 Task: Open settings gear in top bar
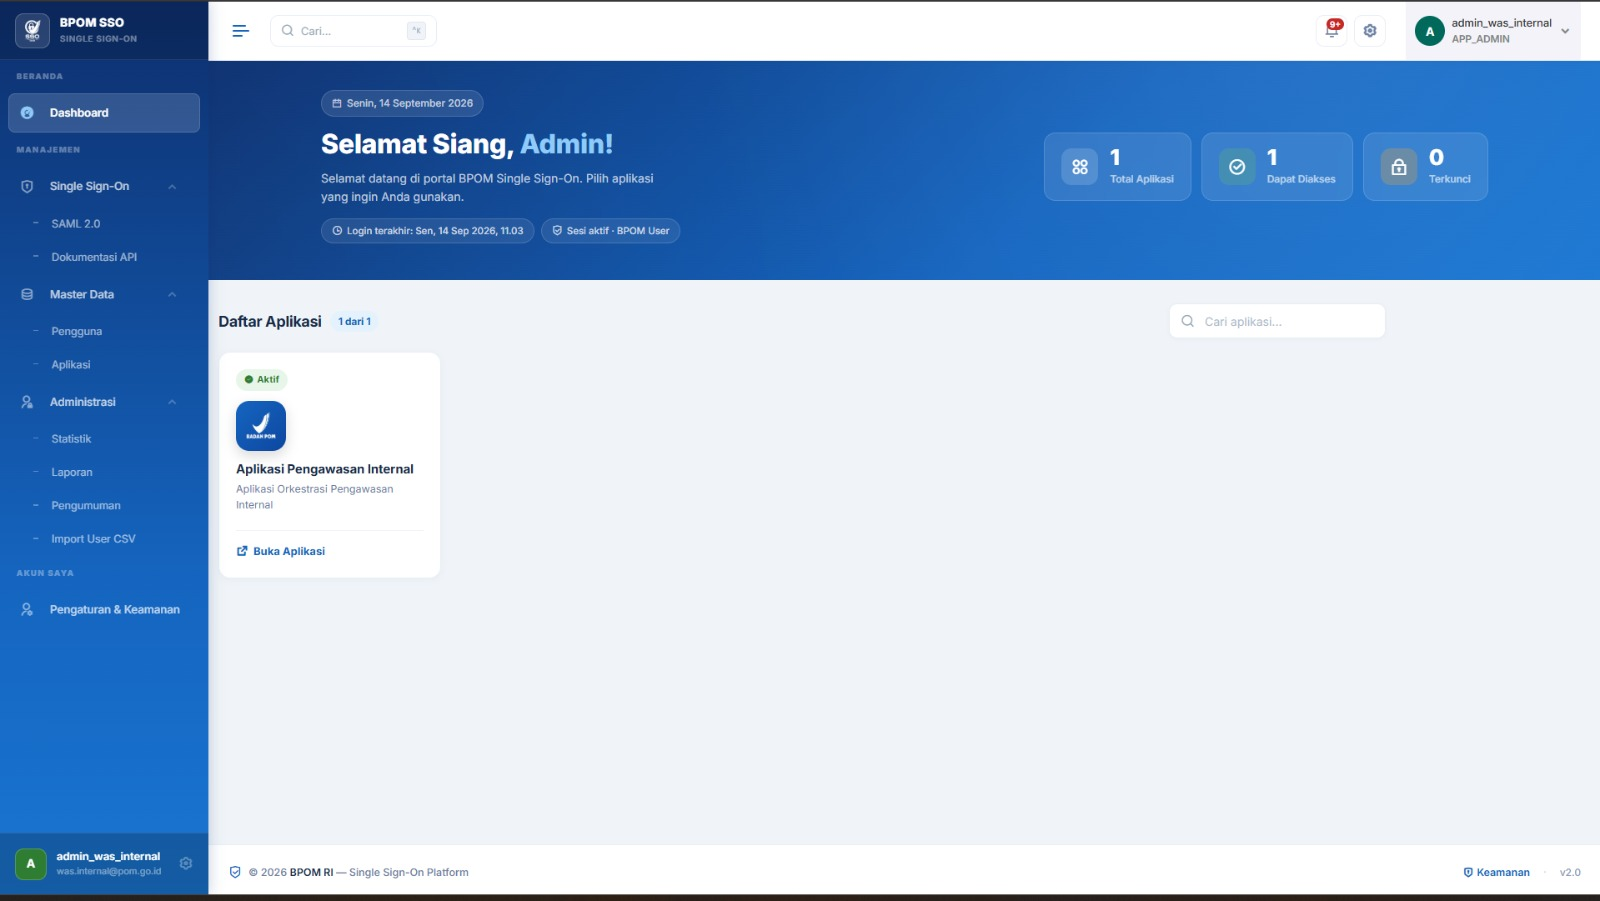coord(1370,31)
